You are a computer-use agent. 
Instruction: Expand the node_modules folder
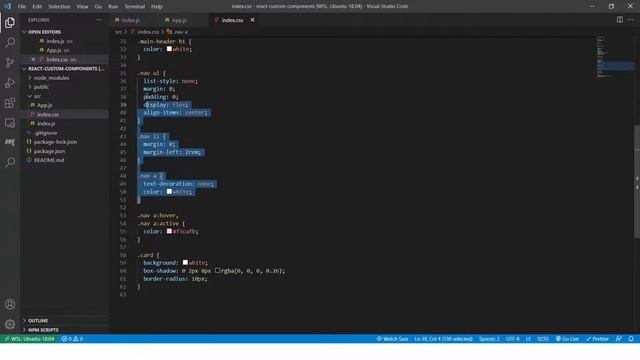click(51, 78)
